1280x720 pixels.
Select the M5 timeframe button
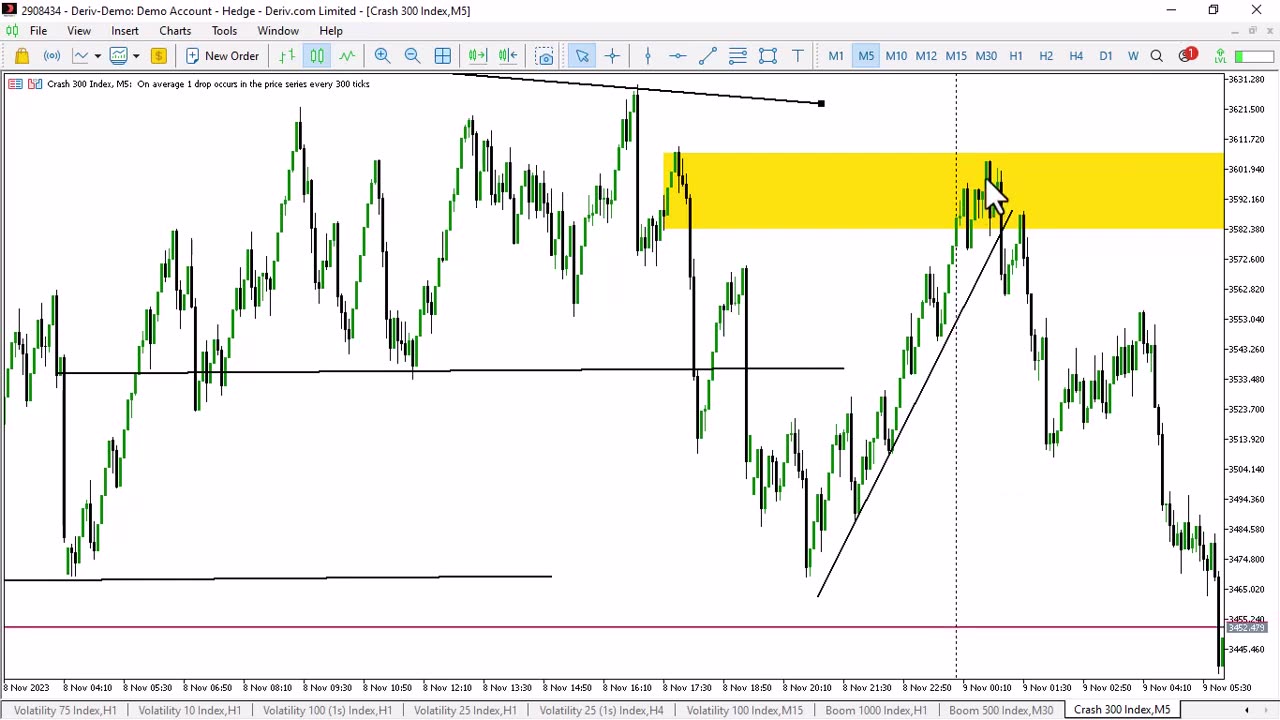pyautogui.click(x=866, y=56)
